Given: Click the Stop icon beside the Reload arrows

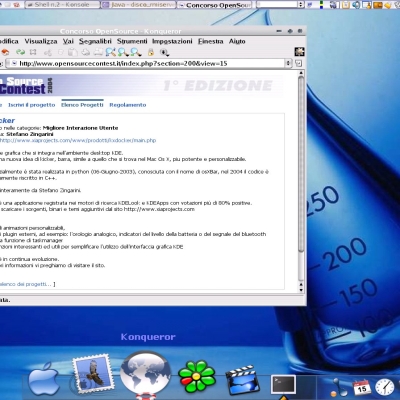Looking at the screenshot, I should tap(33, 52).
